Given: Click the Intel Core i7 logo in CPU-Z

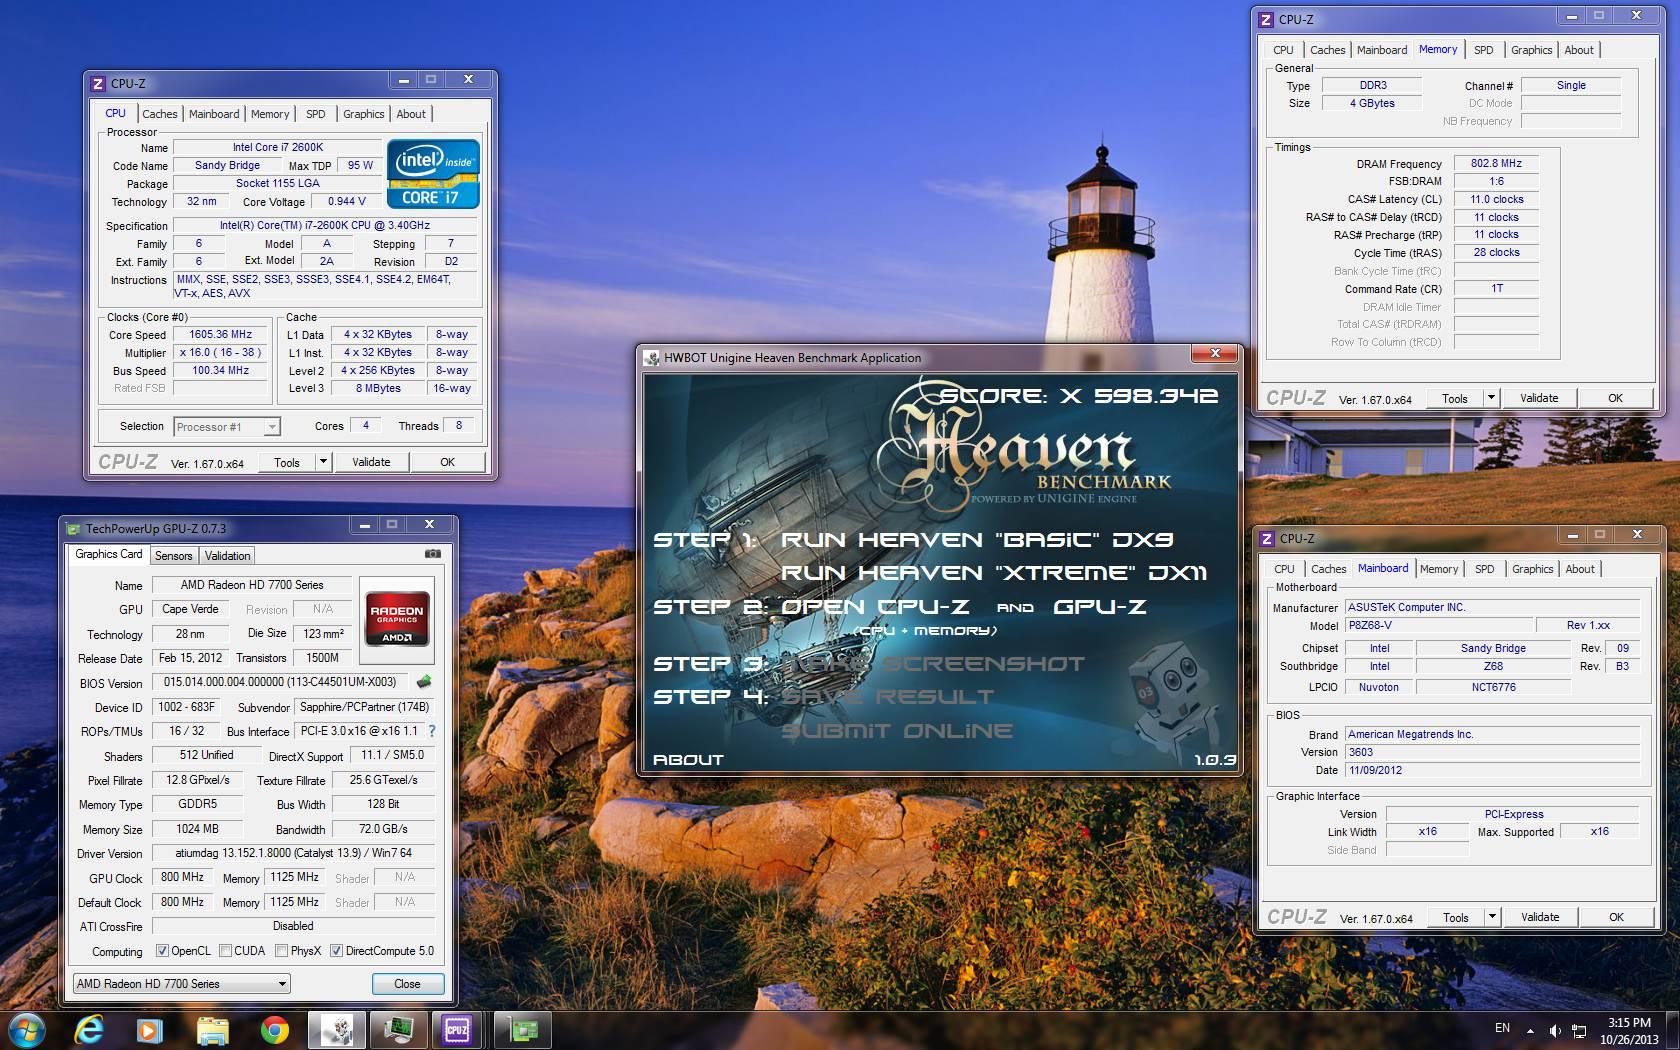Looking at the screenshot, I should click(433, 174).
